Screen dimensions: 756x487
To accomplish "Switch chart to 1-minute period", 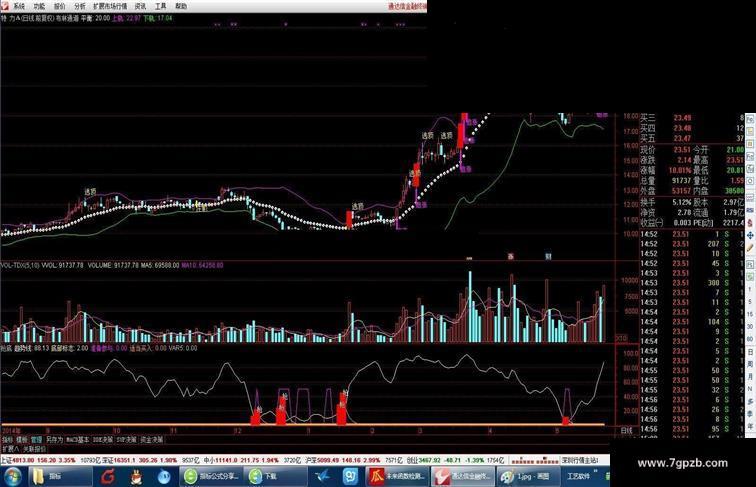I will pos(750,290).
